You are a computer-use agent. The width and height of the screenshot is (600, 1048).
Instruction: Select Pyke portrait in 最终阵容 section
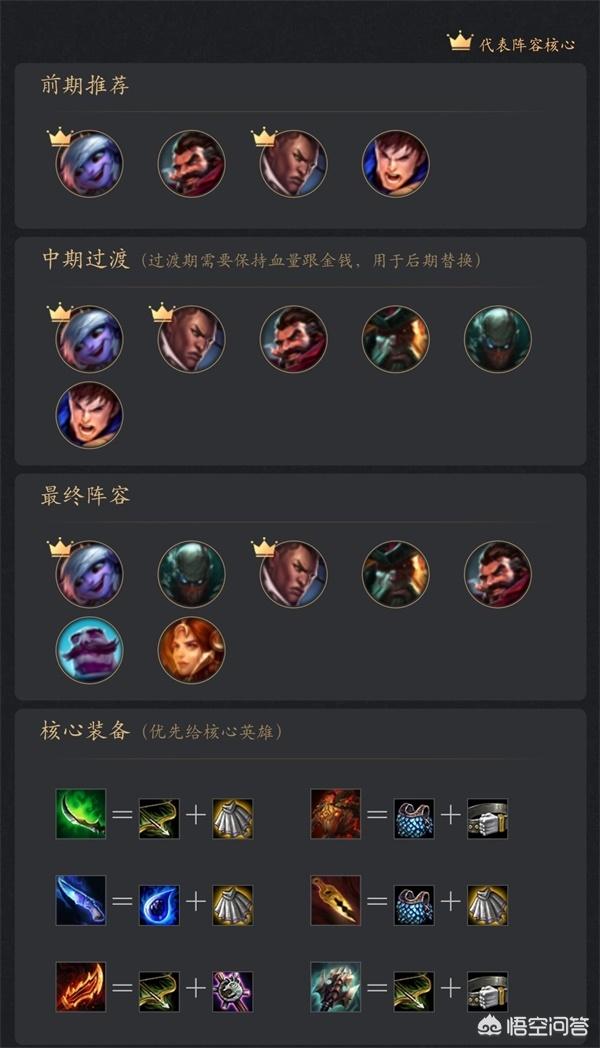point(191,573)
